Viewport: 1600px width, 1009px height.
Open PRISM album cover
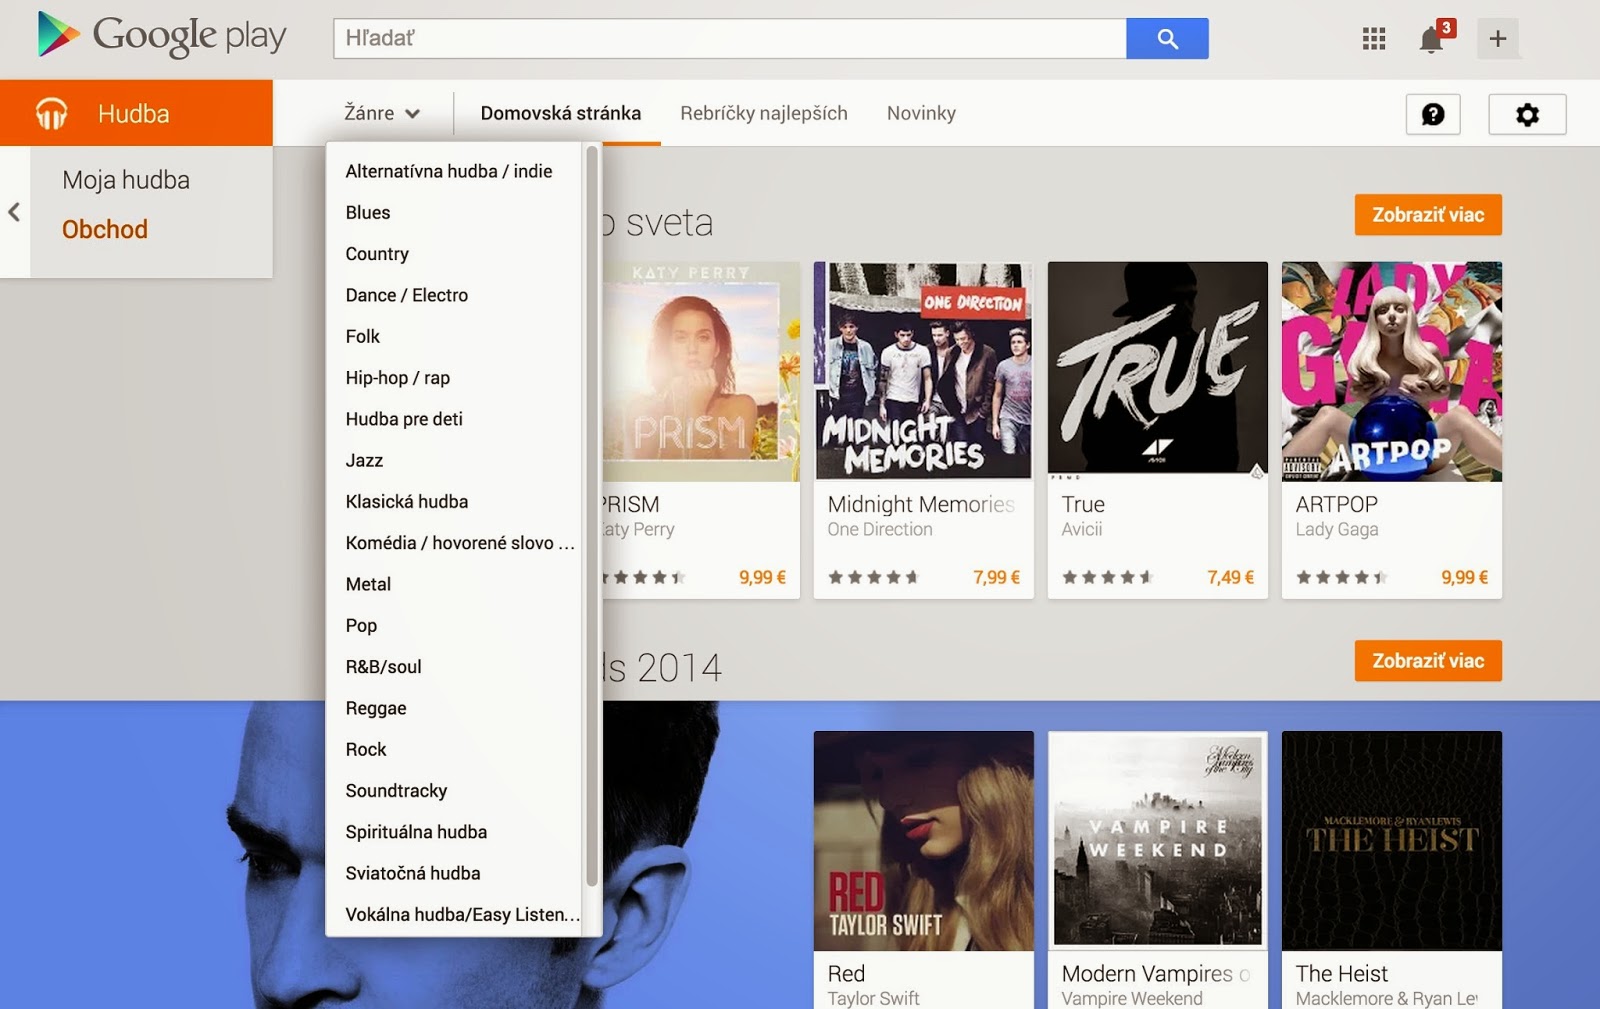[701, 372]
